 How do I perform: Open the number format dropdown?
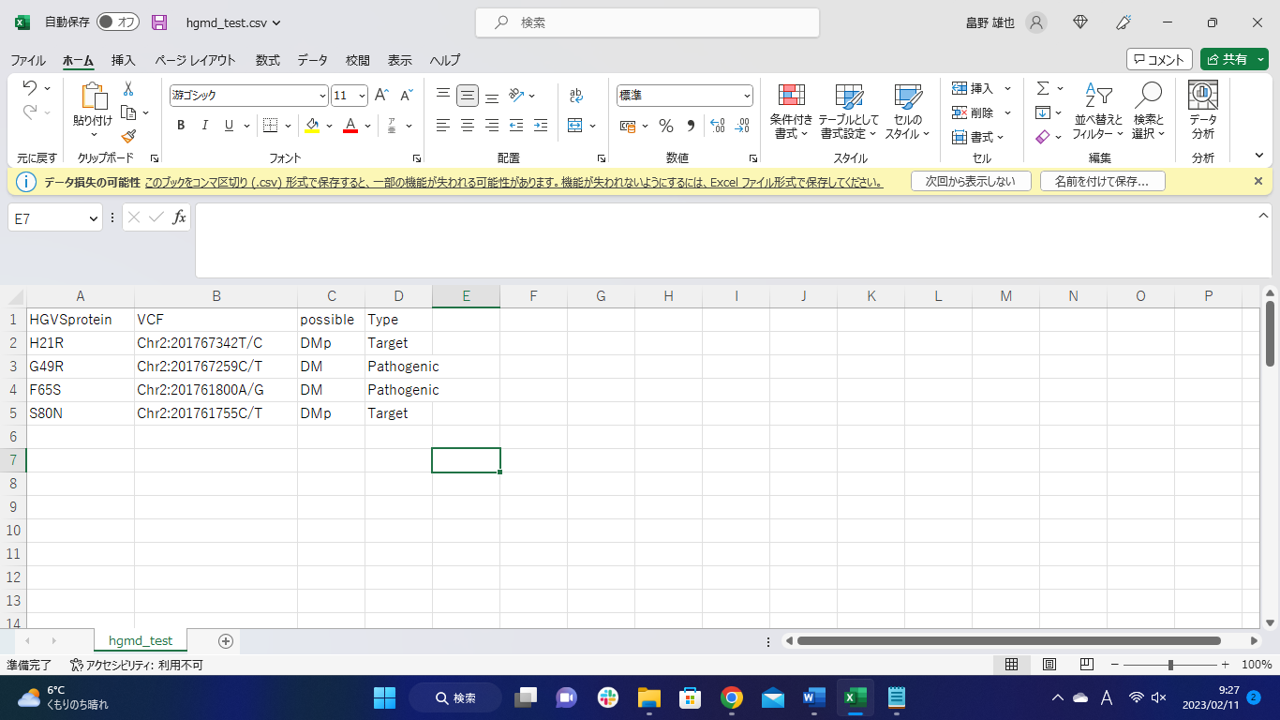click(747, 96)
